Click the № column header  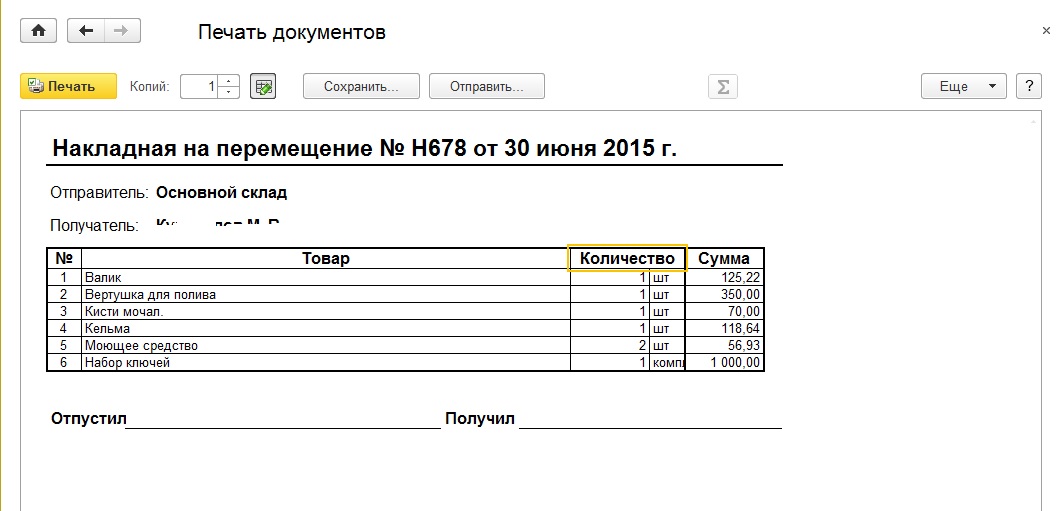pyautogui.click(x=64, y=258)
